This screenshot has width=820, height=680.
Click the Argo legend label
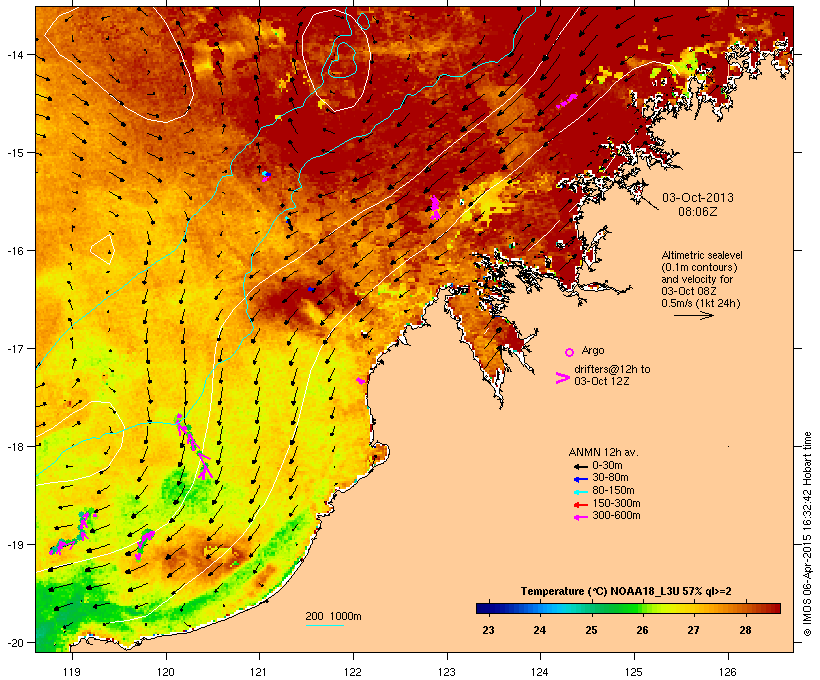(x=593, y=350)
